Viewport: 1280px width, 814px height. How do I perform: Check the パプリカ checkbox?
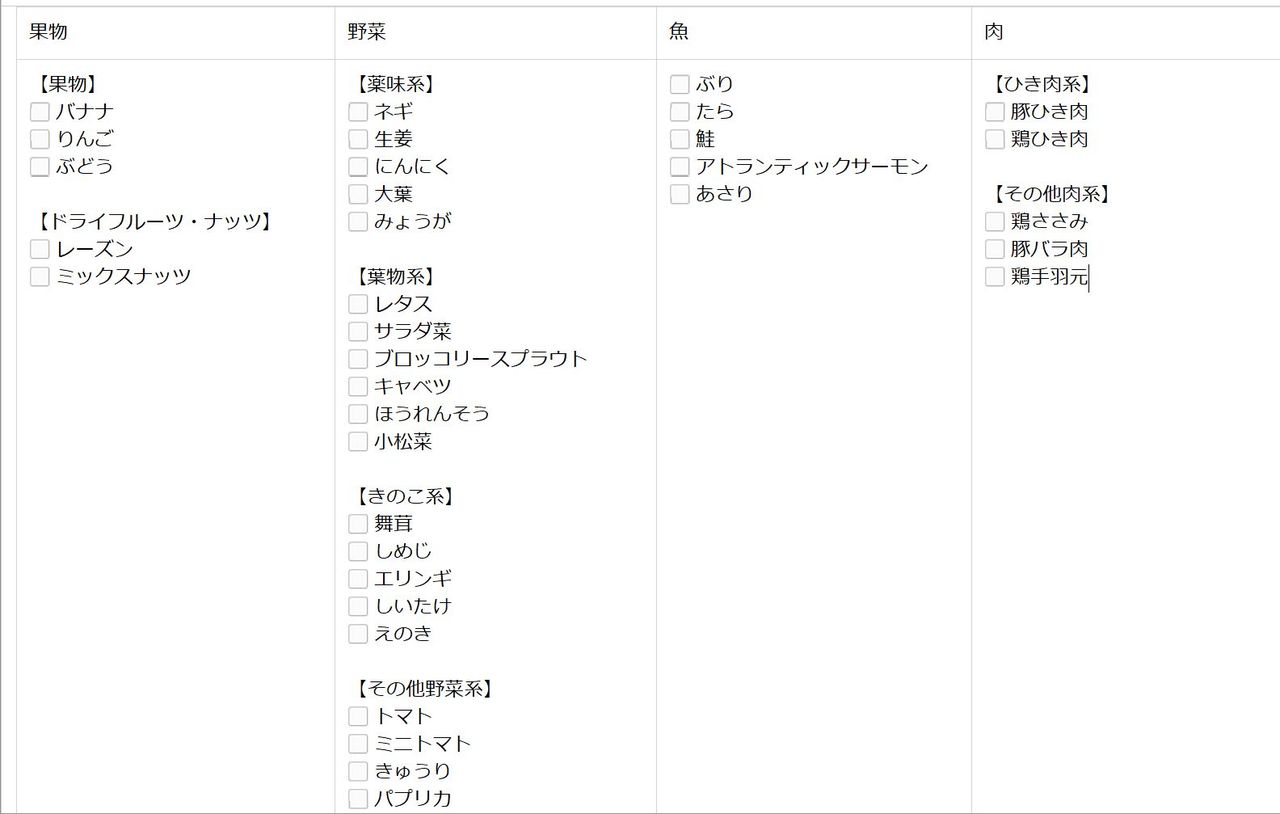pyautogui.click(x=358, y=799)
